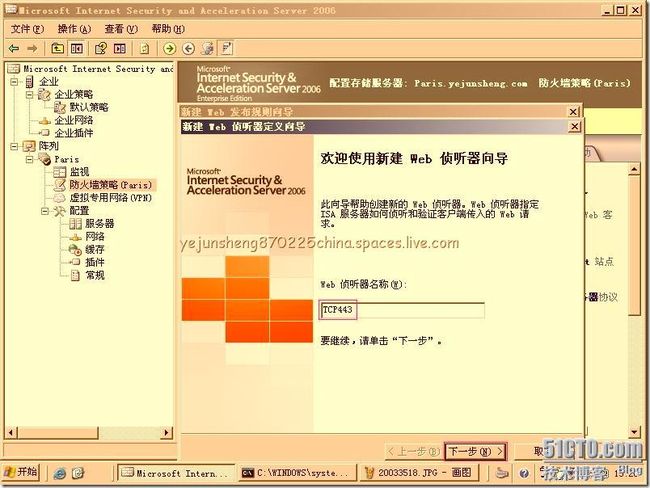650x488 pixels.
Task: Select 常规 under 配置
Action: pos(95,275)
